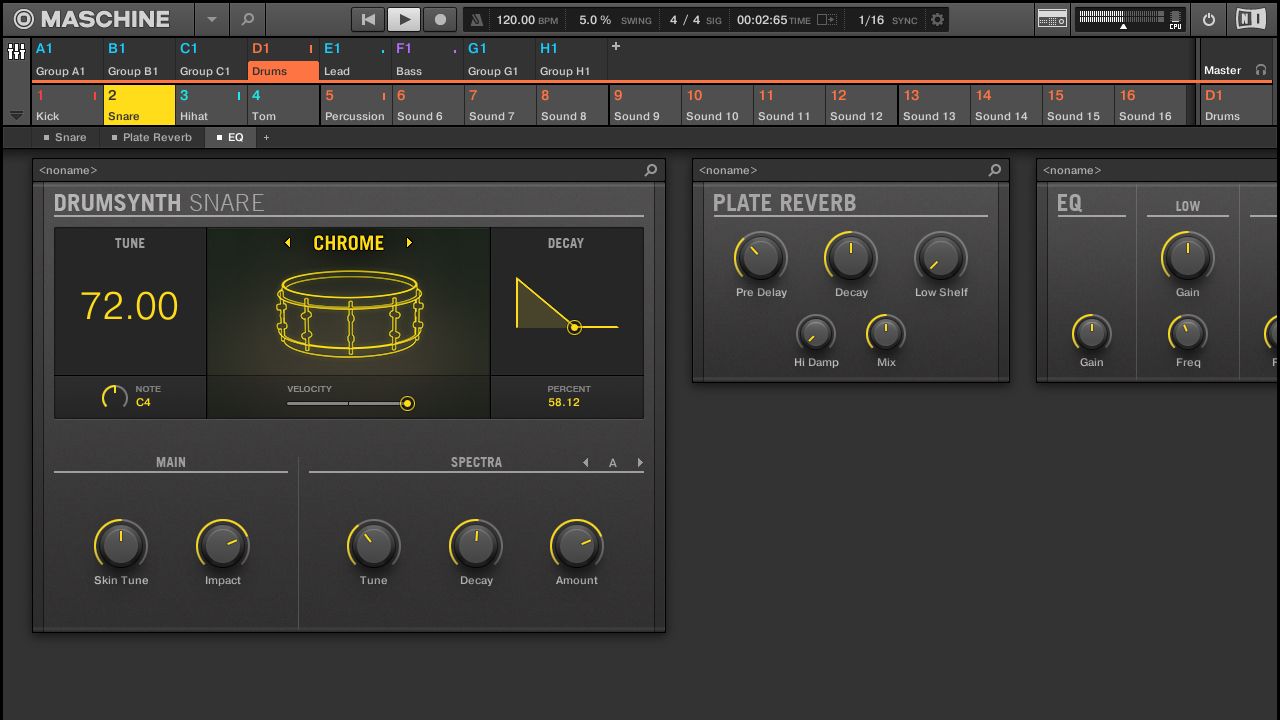
Task: Select group H1
Action: point(572,60)
